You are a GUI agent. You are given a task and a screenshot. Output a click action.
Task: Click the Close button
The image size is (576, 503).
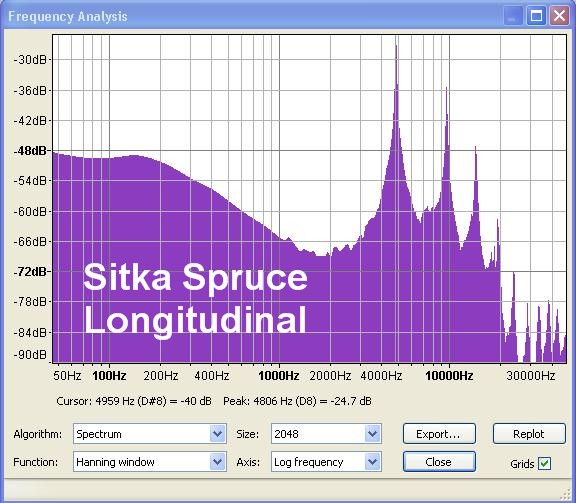[439, 461]
